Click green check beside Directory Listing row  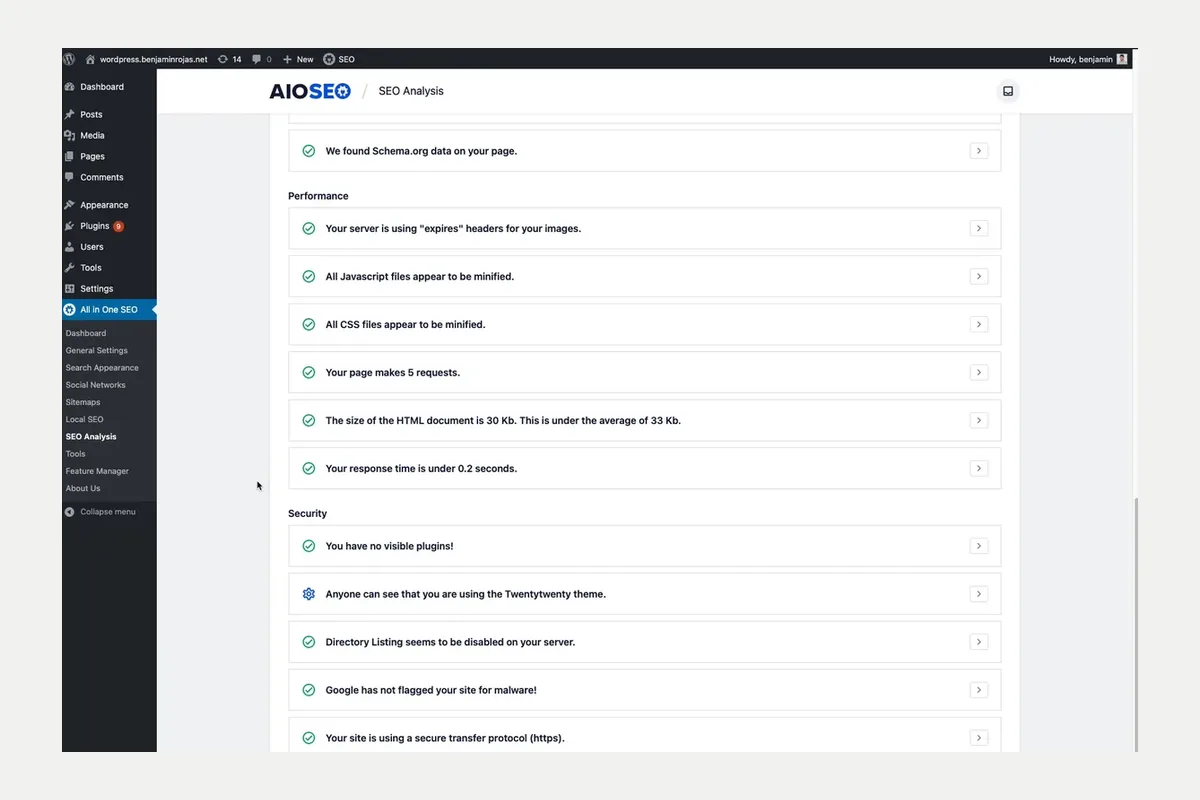click(309, 642)
